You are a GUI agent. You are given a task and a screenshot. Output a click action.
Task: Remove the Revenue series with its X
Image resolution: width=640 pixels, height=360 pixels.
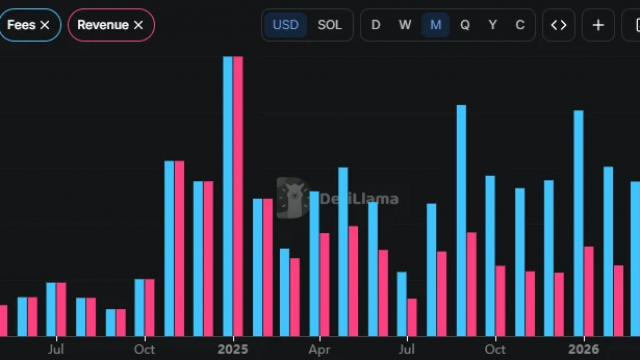point(138,25)
